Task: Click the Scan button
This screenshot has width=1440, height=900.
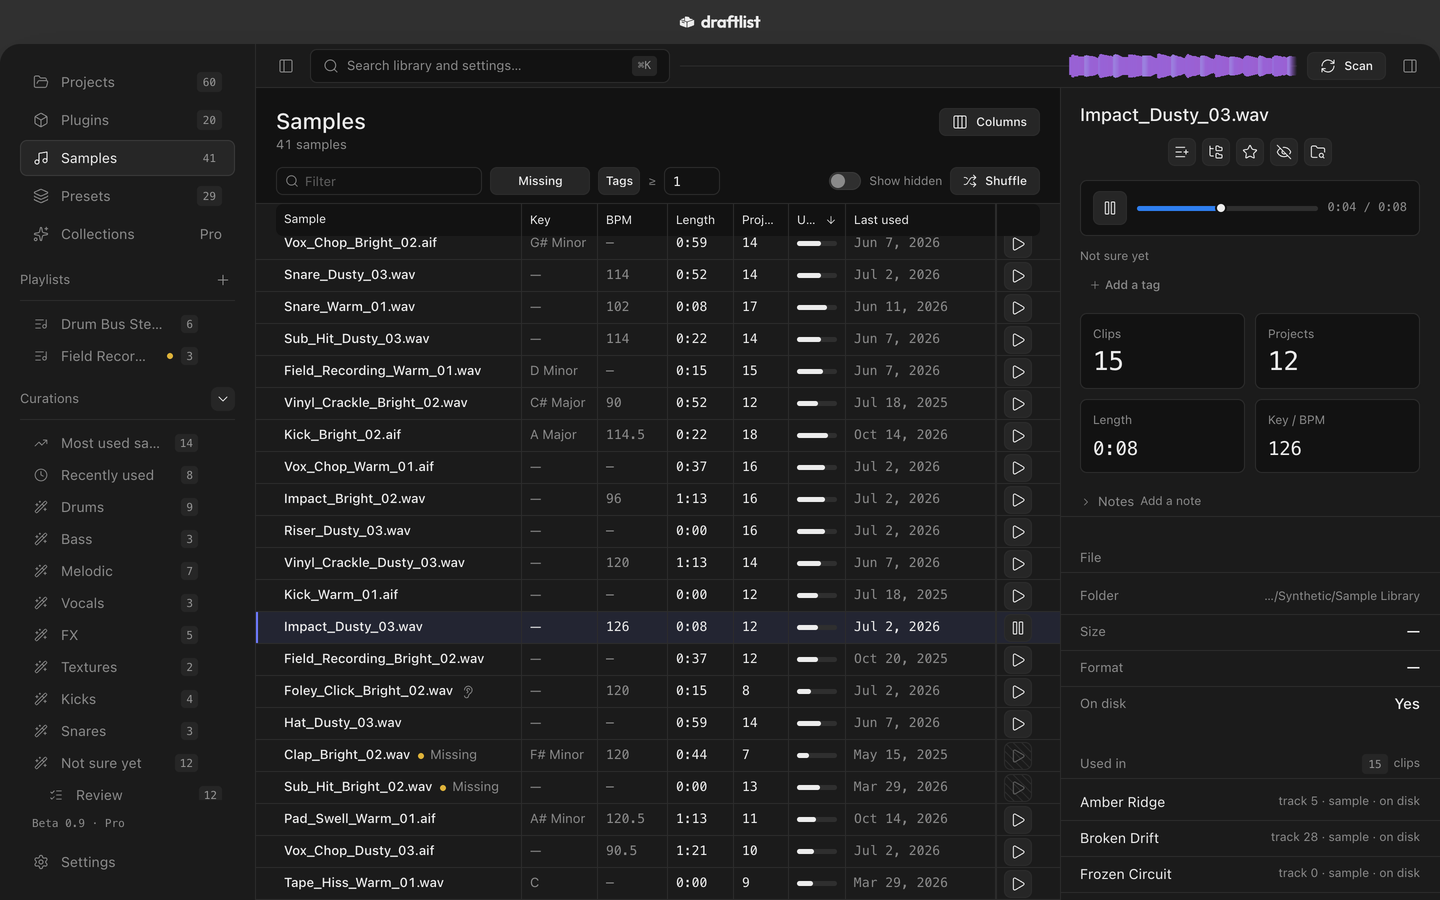Action: (x=1346, y=66)
